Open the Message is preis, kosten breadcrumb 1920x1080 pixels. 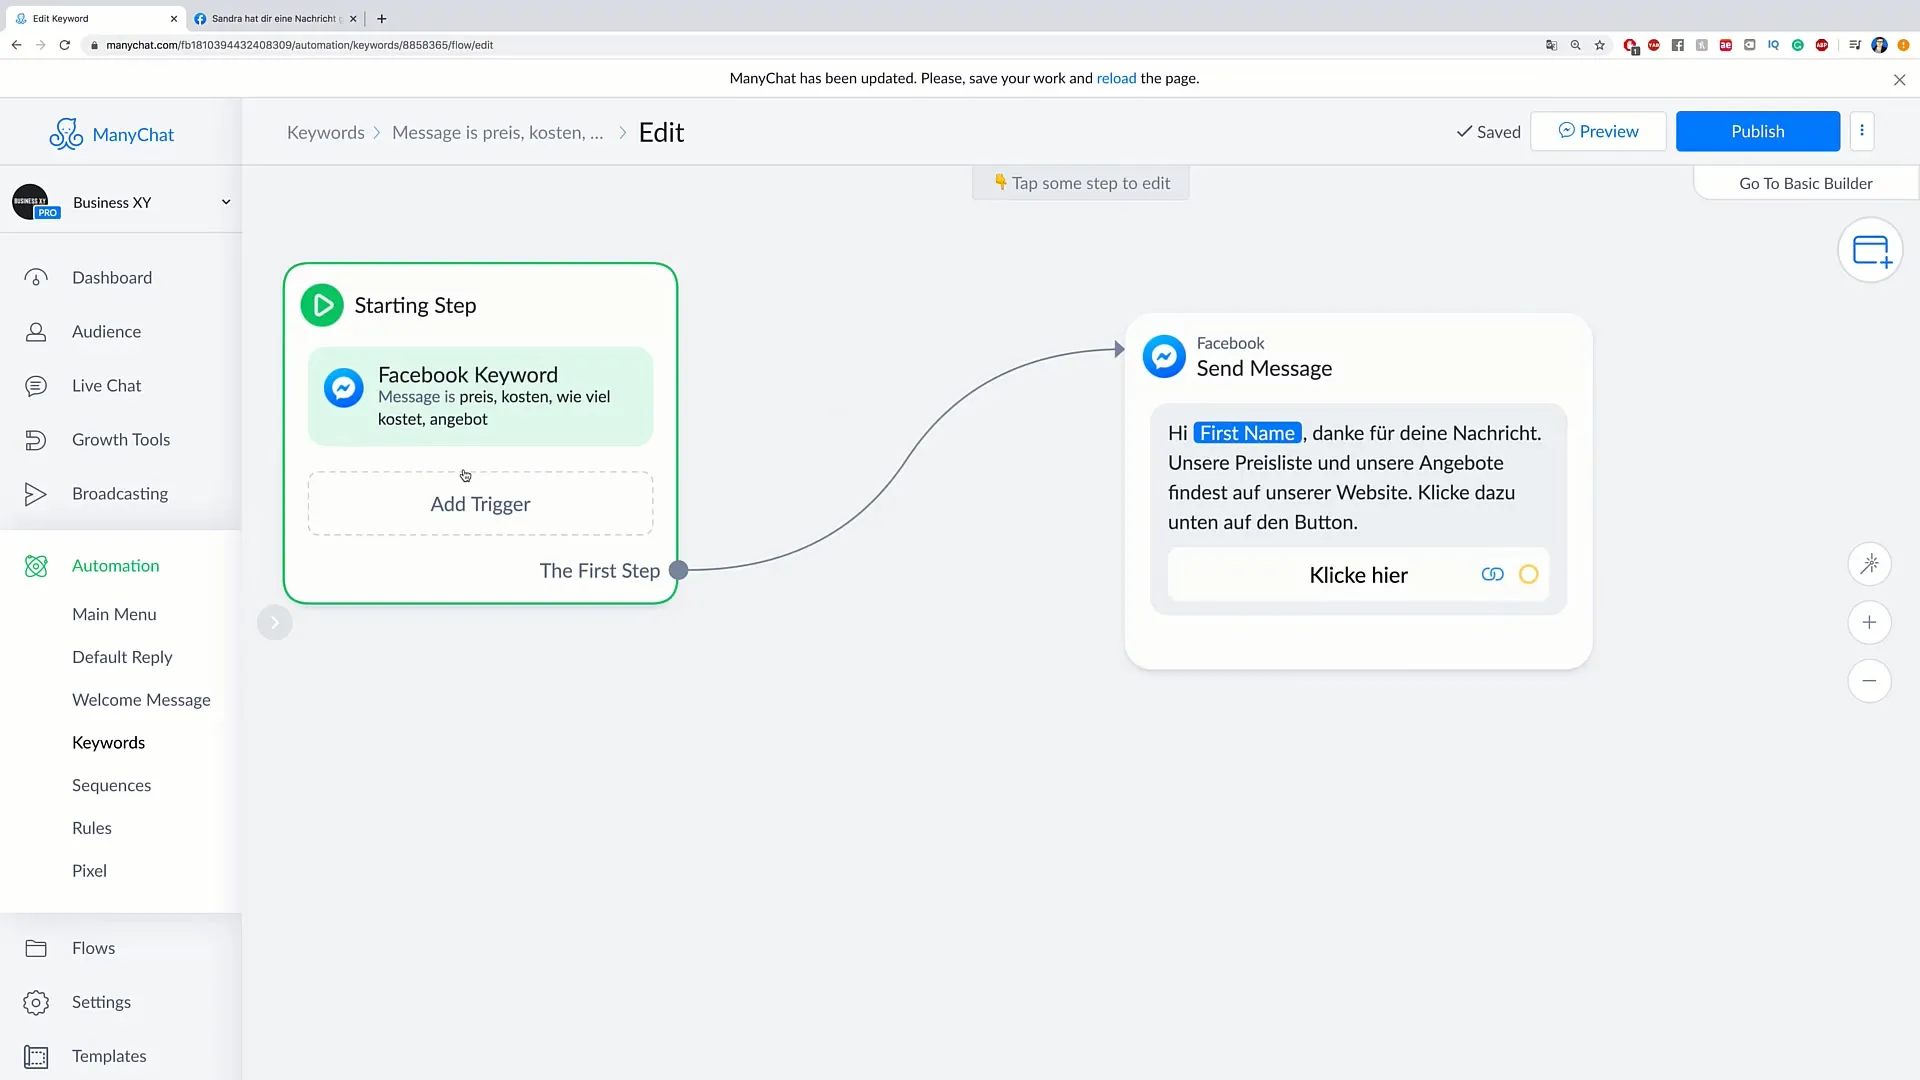(497, 132)
